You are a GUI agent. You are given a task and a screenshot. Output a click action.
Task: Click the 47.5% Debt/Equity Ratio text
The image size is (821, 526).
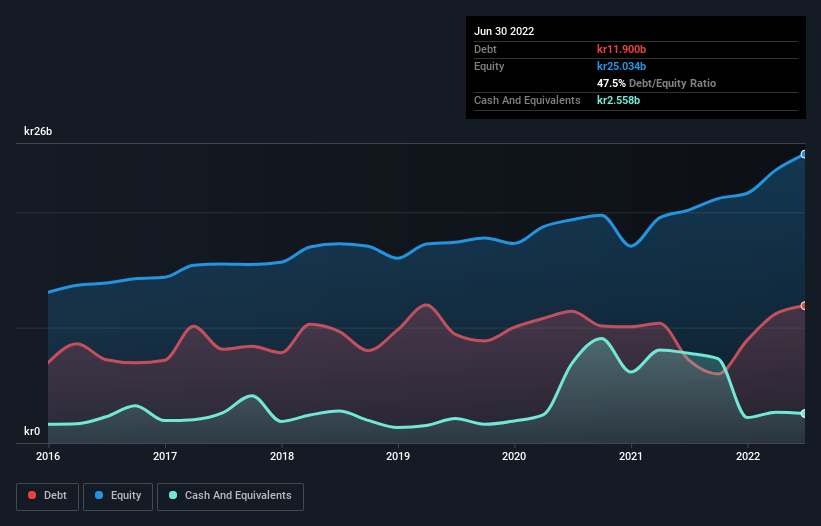point(657,83)
